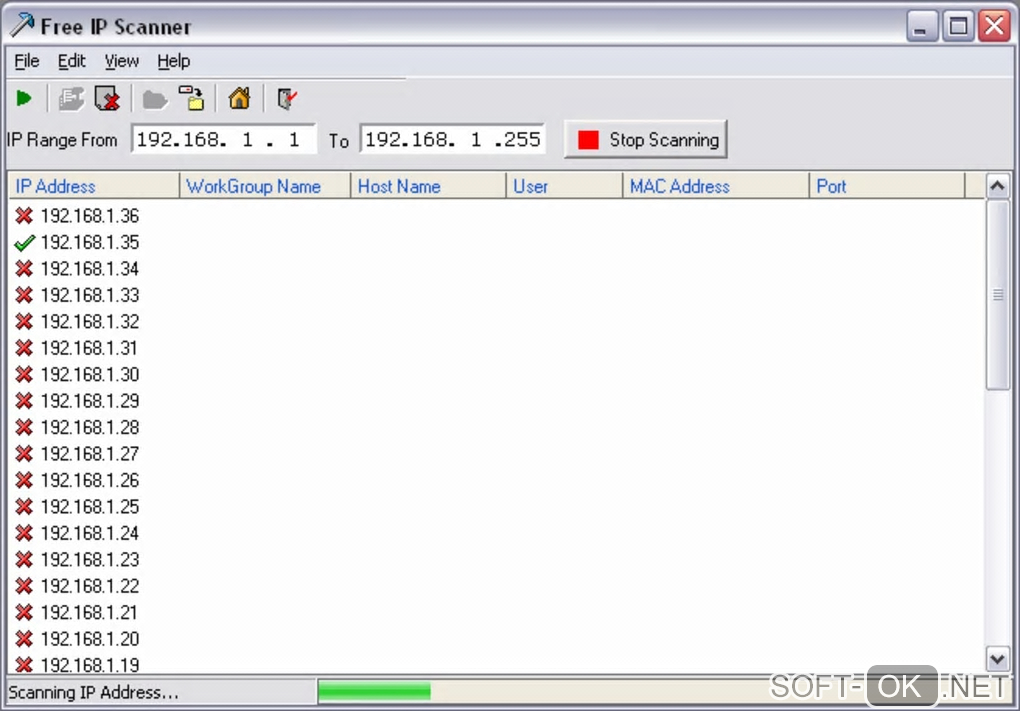Viewport: 1020px width, 711px height.
Task: Sort by the User column header
Action: coord(565,186)
